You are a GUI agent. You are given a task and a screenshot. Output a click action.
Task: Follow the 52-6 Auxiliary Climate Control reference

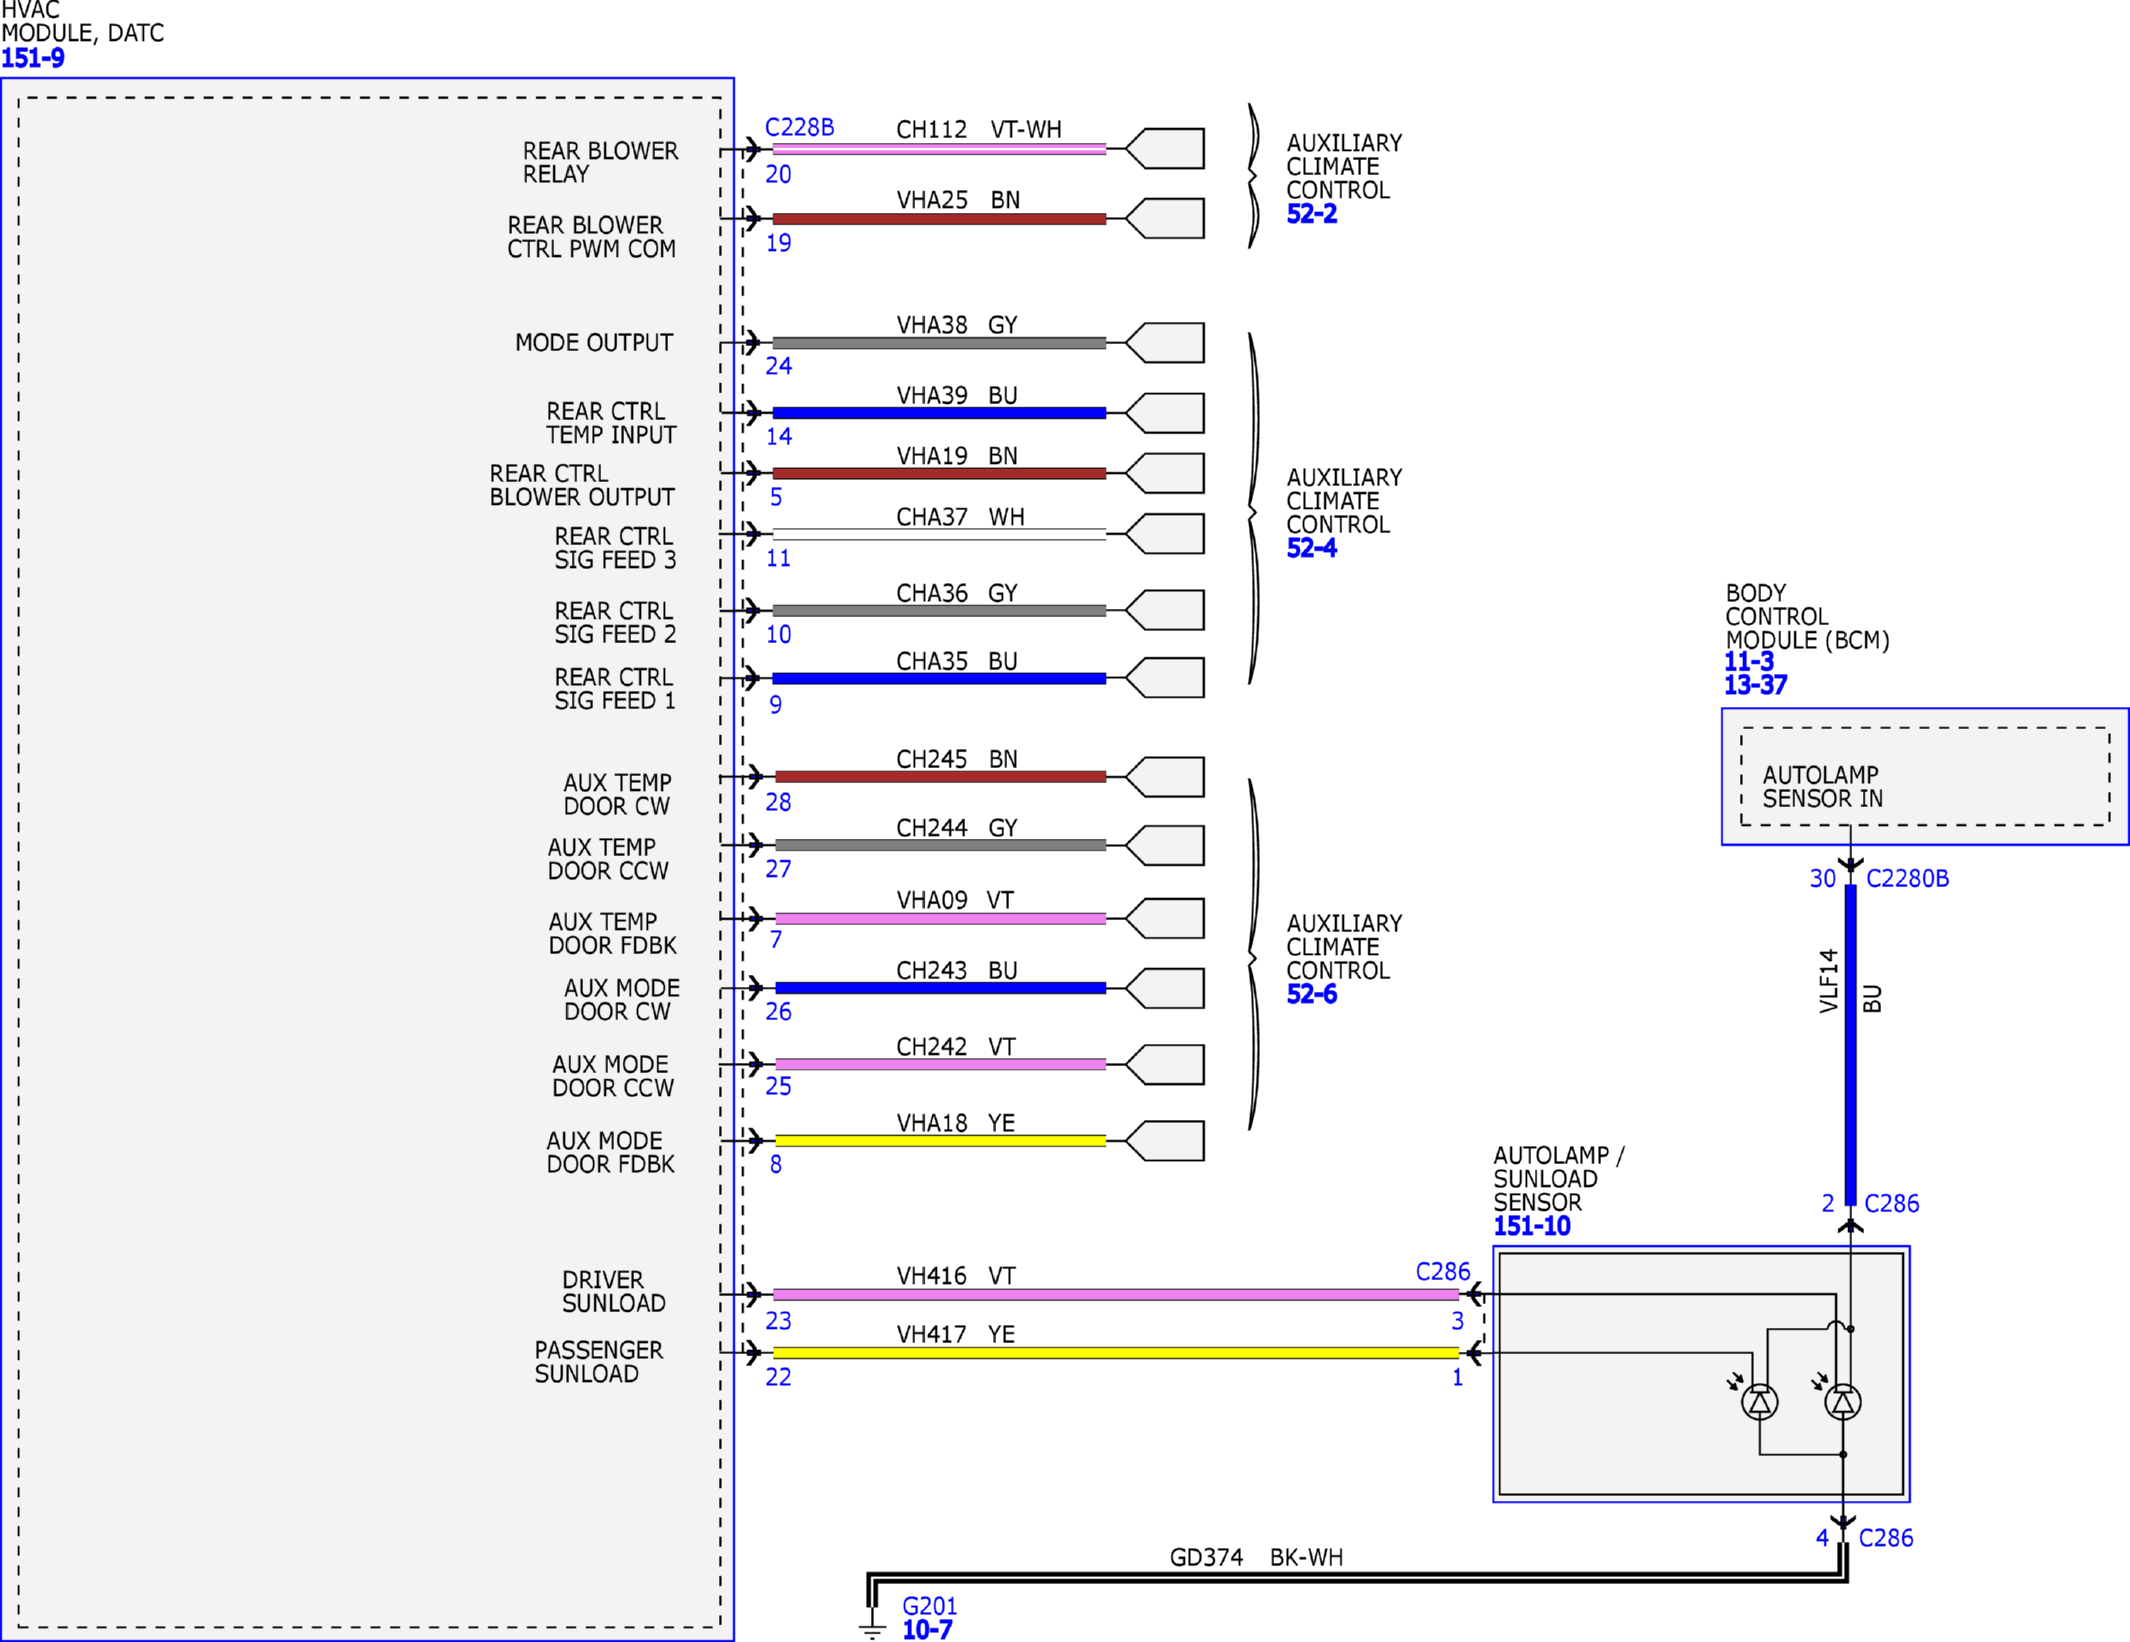tap(1311, 994)
